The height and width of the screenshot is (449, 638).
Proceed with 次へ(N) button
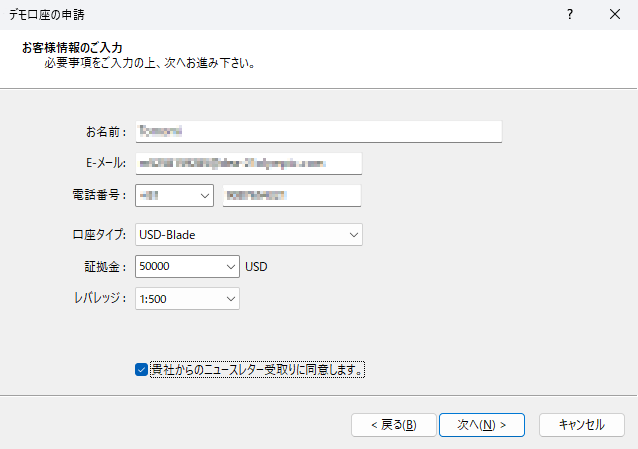[x=482, y=425]
